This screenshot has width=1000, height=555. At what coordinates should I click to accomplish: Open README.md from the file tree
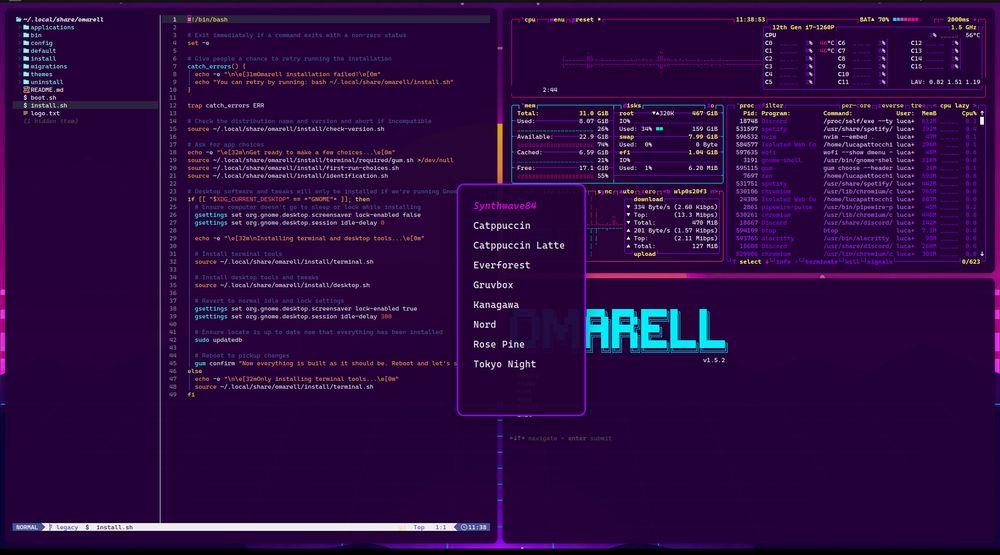43,90
